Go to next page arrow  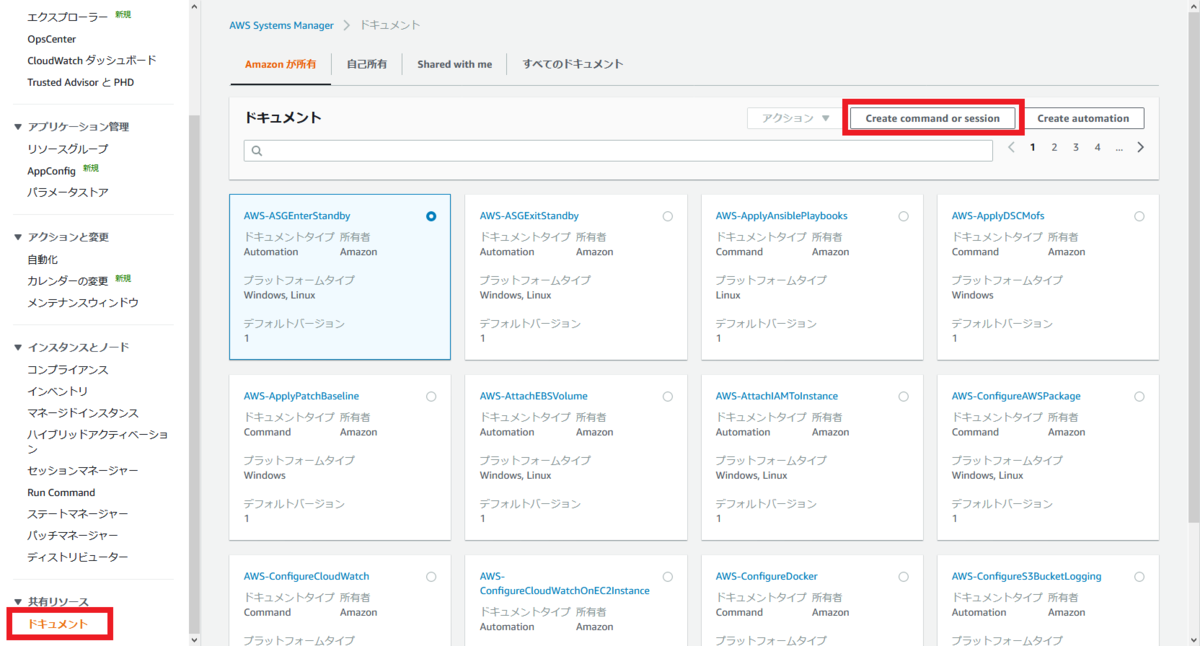[x=1141, y=147]
